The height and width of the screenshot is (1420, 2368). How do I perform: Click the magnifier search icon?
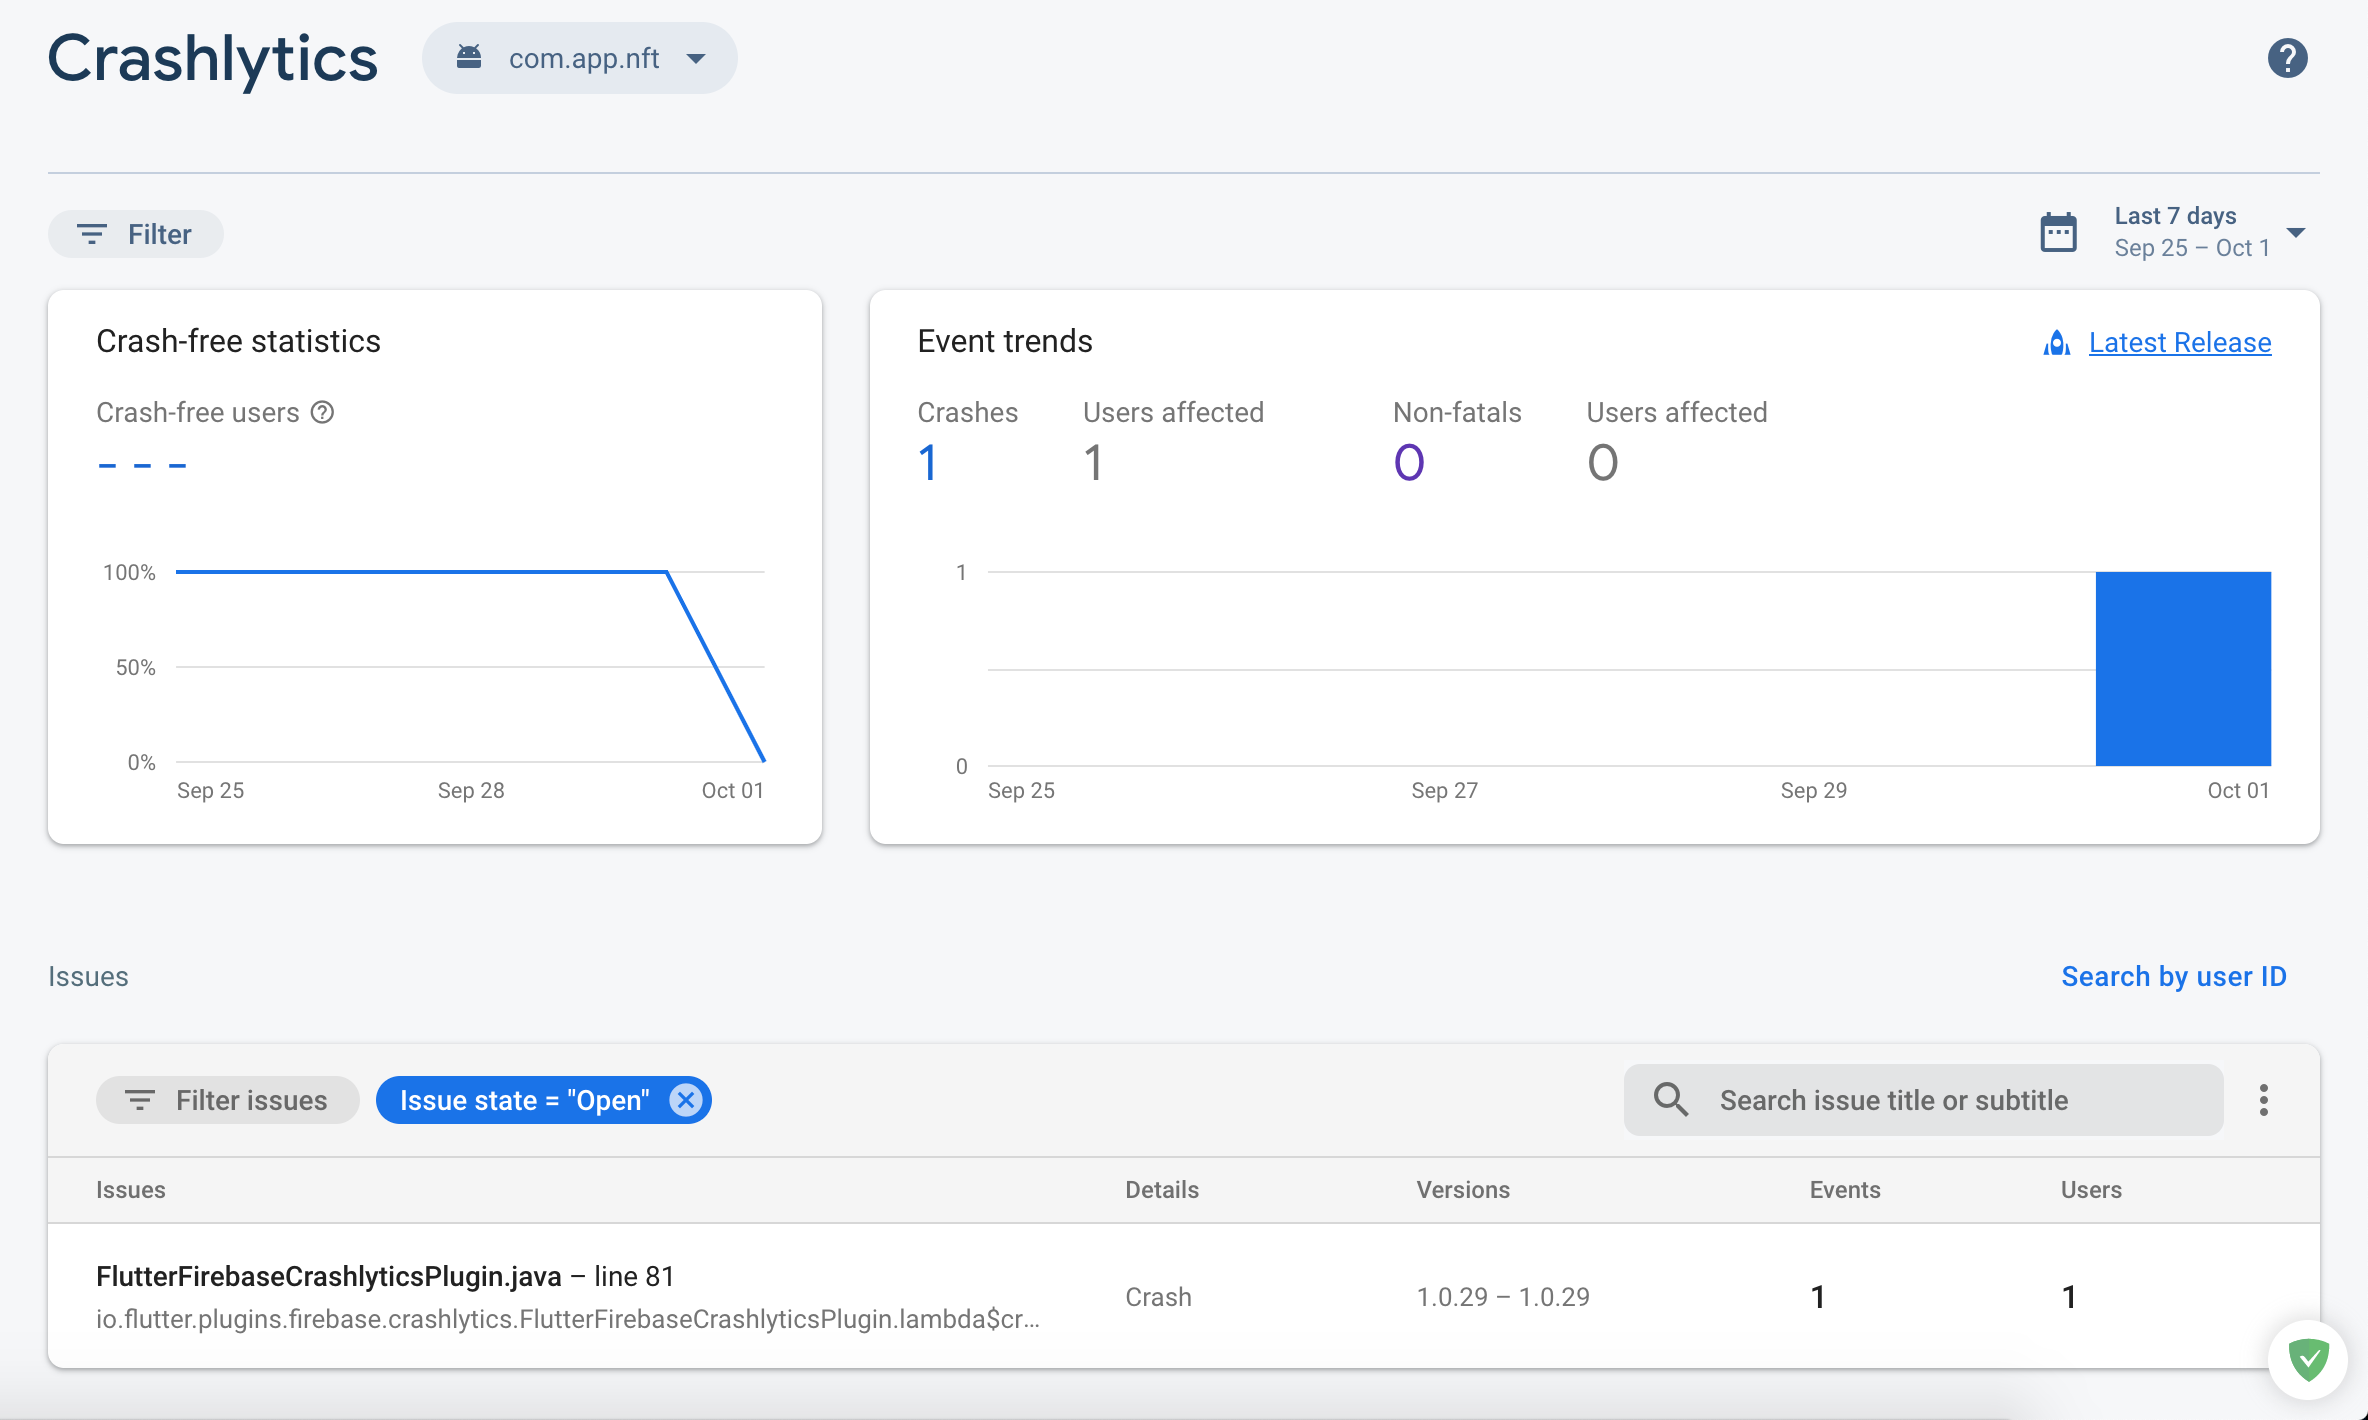tap(1670, 1100)
